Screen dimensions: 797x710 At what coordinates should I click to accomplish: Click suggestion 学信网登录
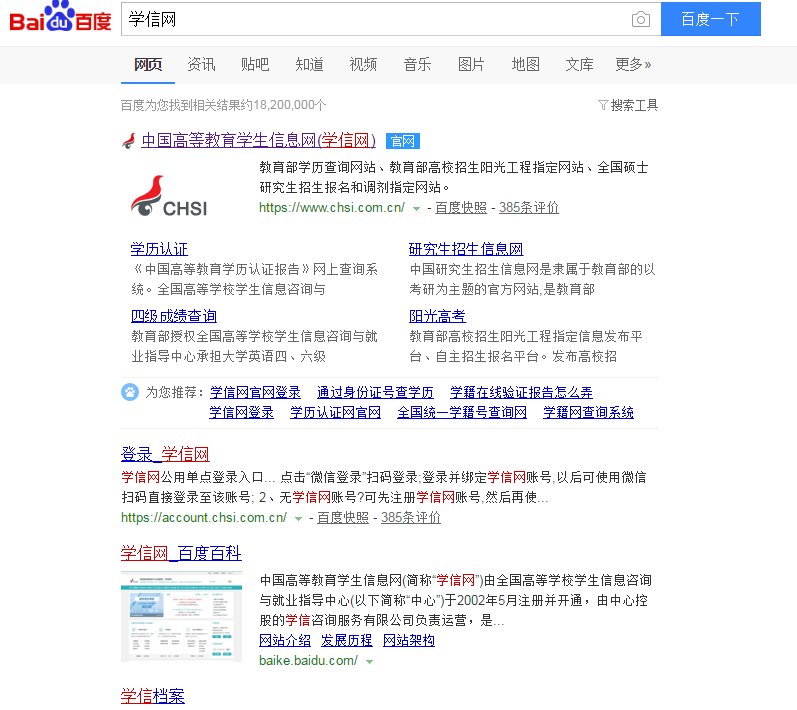(x=241, y=412)
